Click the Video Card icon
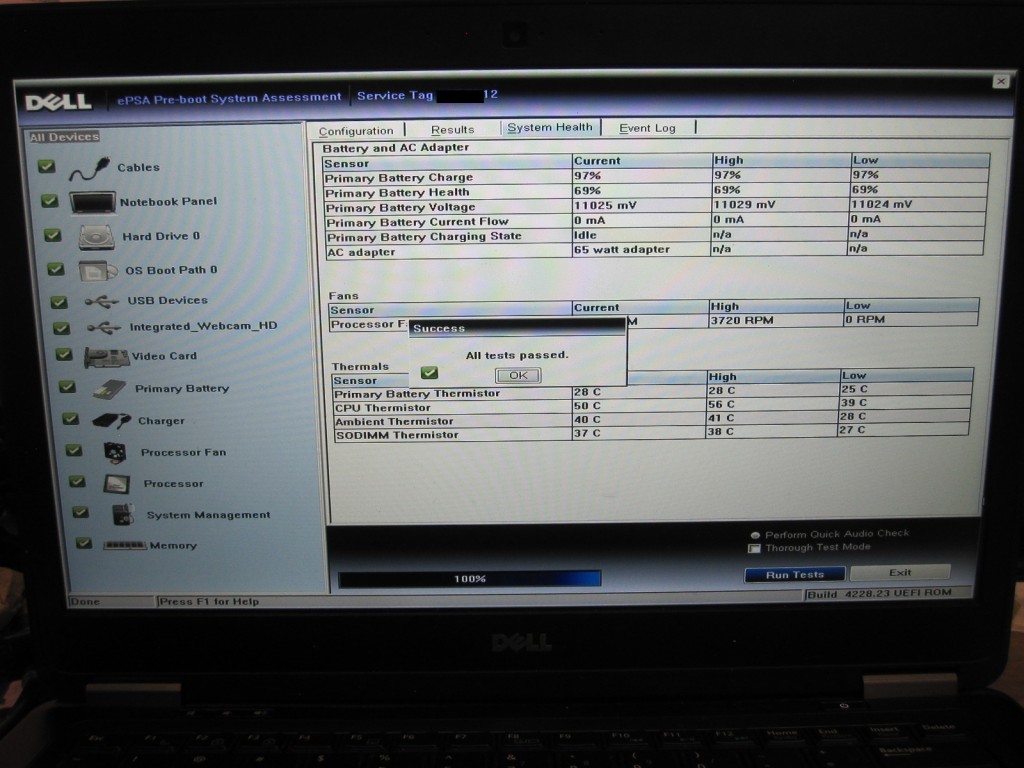The height and width of the screenshot is (768, 1024). (106, 357)
